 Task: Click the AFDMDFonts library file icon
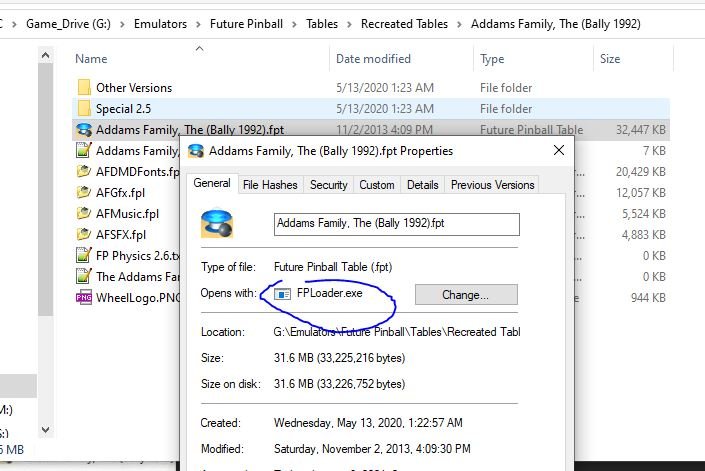click(84, 171)
